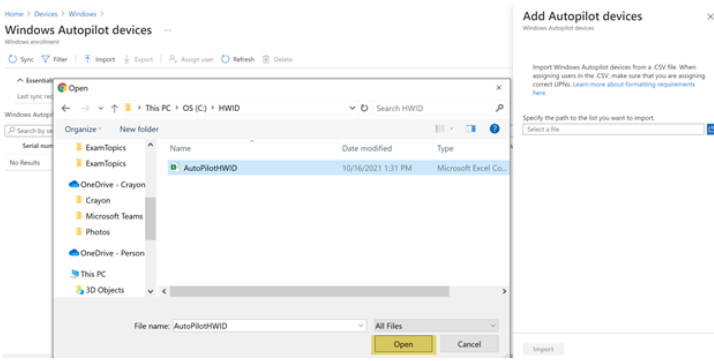Image resolution: width=714 pixels, height=361 pixels.
Task: Select Crayon folder in tree
Action: coord(93,200)
